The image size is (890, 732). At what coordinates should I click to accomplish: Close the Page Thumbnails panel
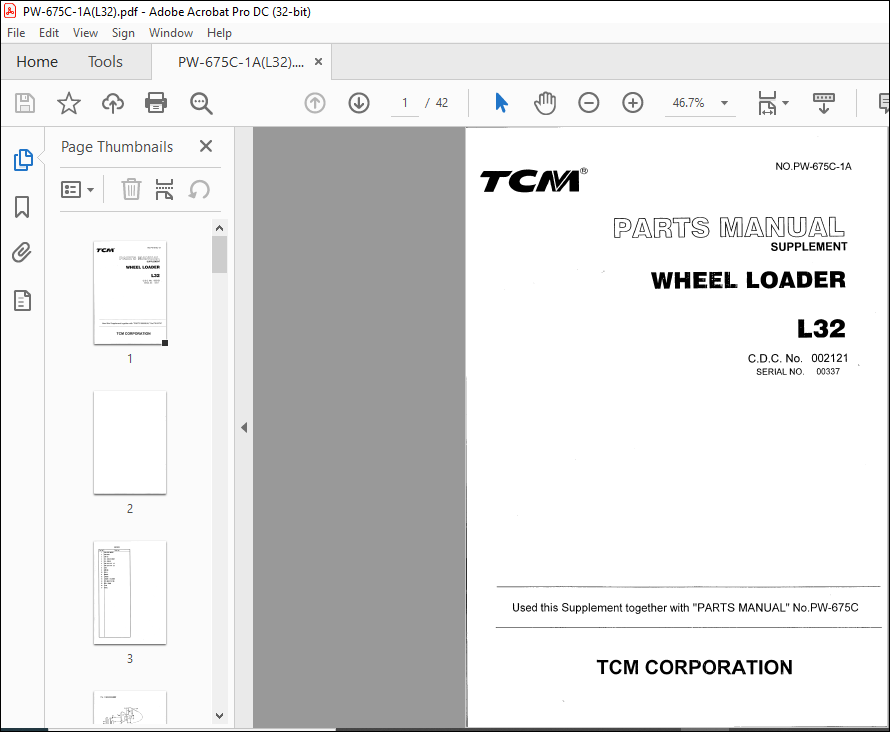tap(206, 146)
